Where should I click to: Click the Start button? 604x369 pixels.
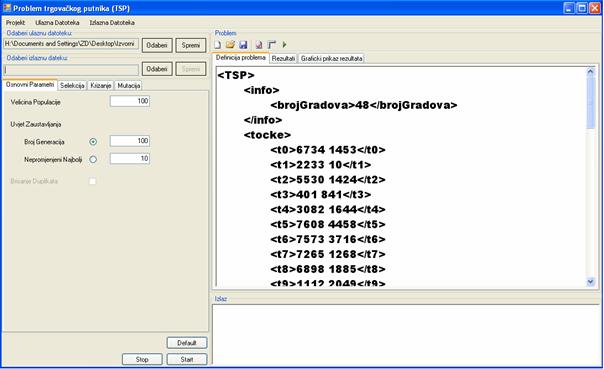tap(187, 359)
